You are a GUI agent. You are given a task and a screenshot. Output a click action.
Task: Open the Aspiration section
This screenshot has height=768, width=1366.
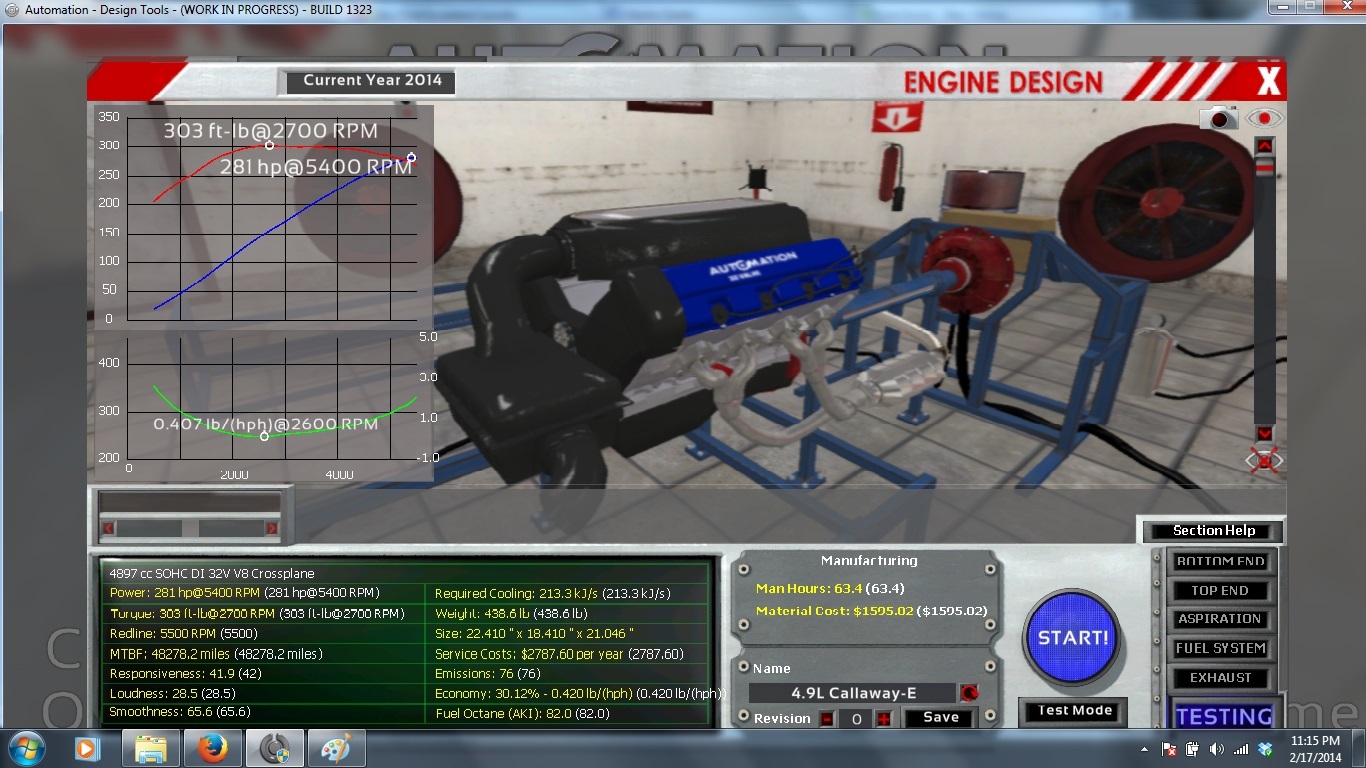click(x=1220, y=619)
